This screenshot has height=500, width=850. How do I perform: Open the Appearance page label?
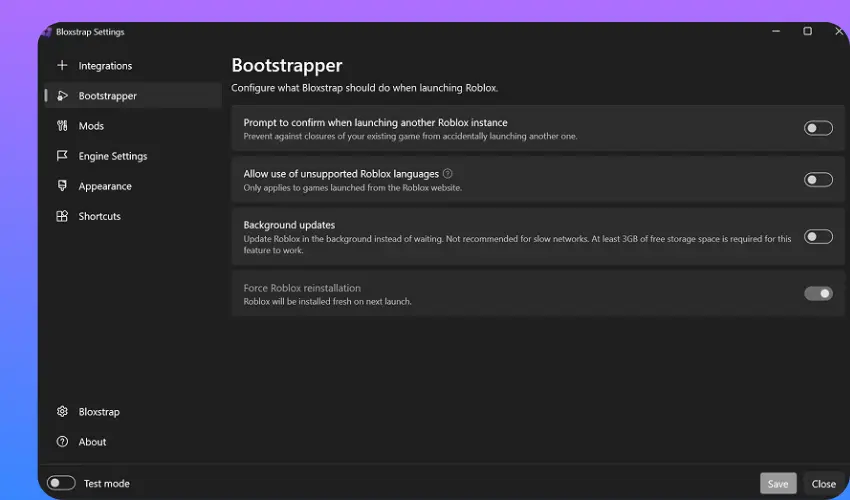[x=105, y=186]
